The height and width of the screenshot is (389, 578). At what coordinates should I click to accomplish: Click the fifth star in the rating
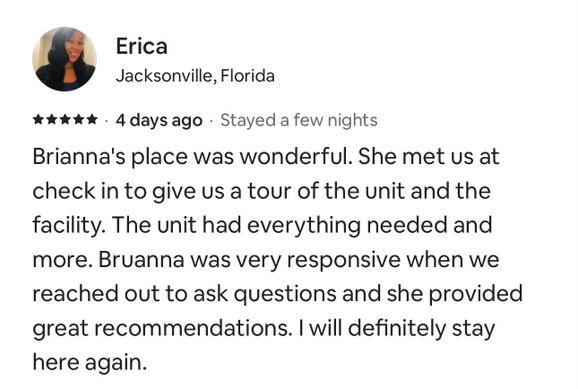pyautogui.click(x=92, y=120)
